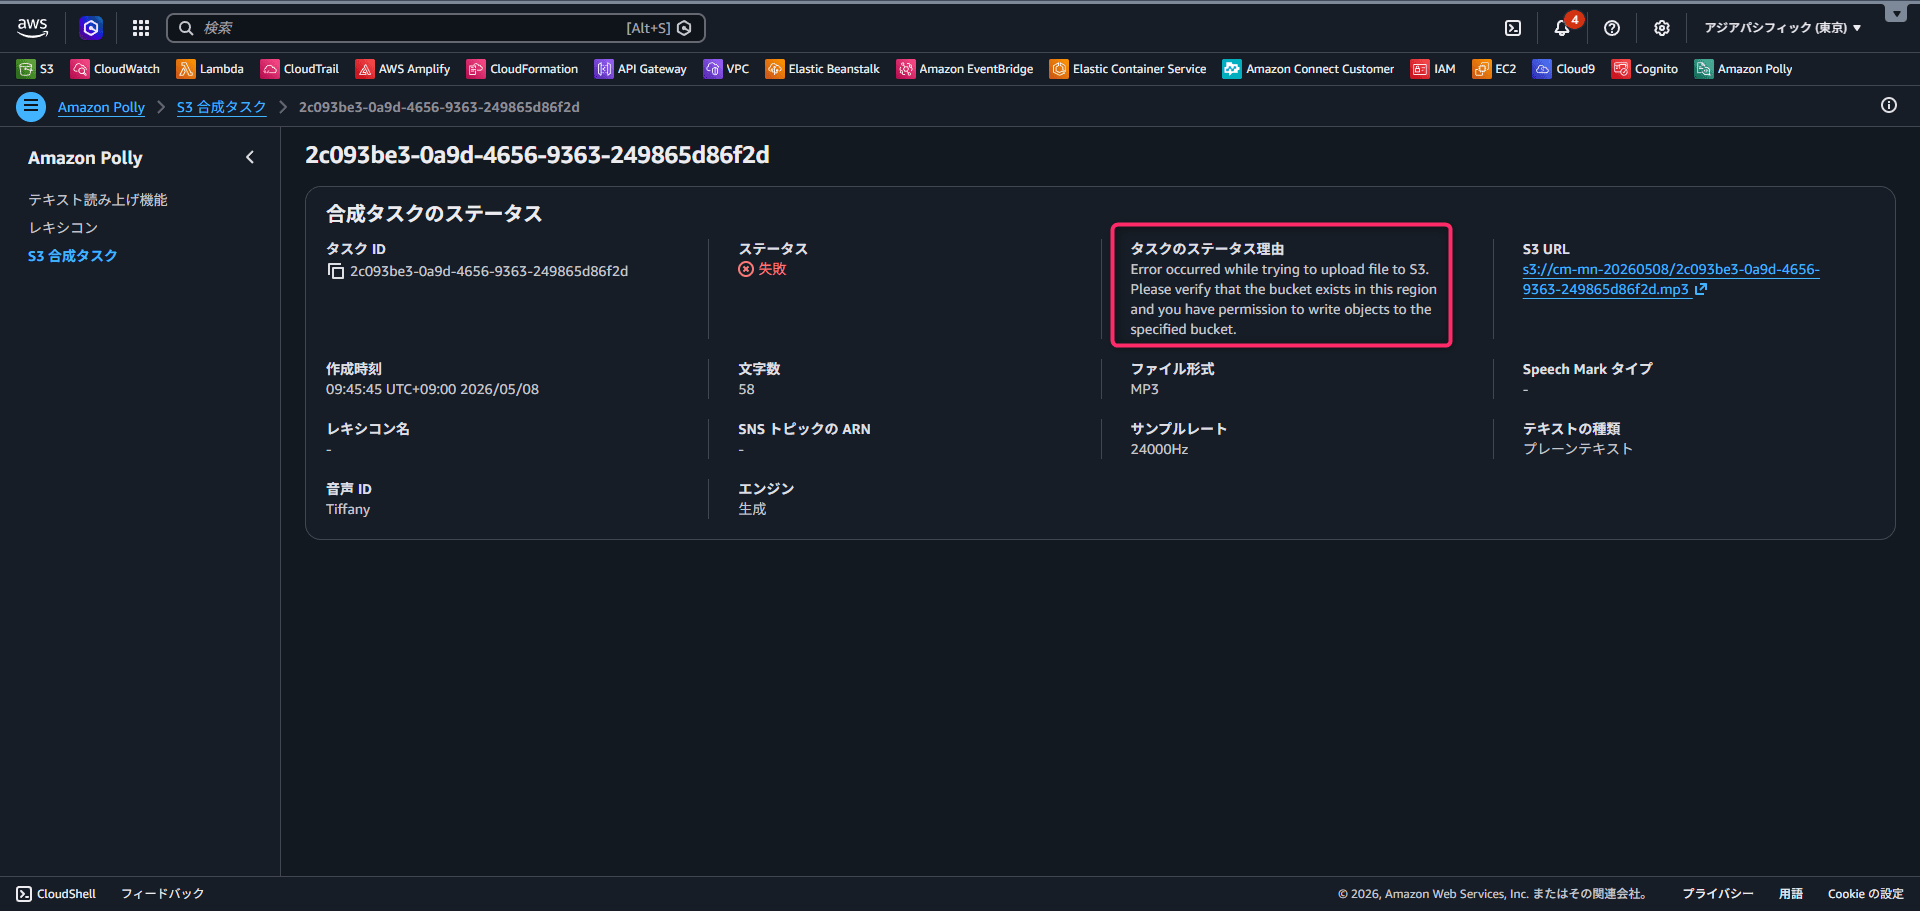Screen dimensions: 1920x911
Task: Launch CloudShell from the top bar
Action: 1513,28
